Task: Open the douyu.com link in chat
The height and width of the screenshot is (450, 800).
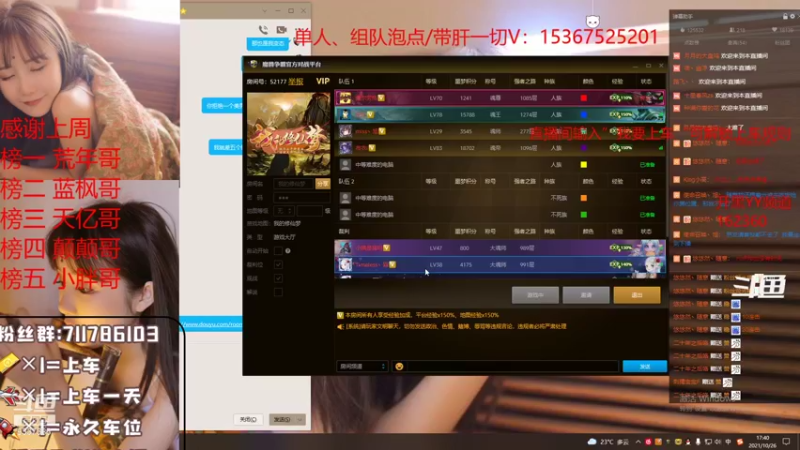Action: [x=212, y=324]
